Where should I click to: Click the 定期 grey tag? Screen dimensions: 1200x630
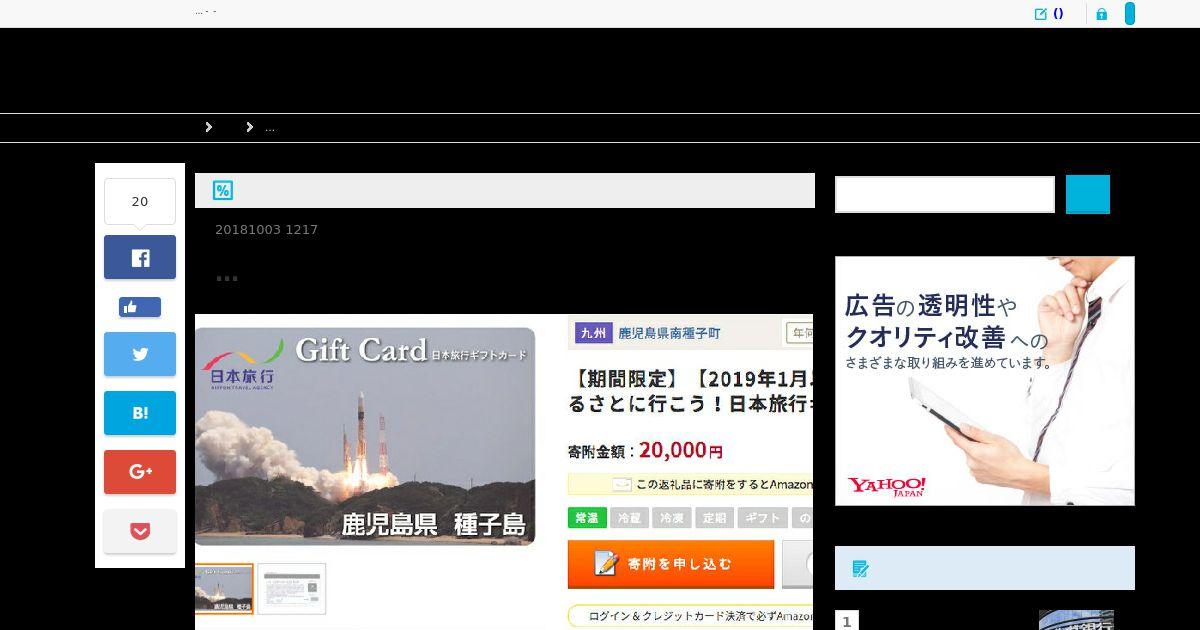(x=714, y=518)
